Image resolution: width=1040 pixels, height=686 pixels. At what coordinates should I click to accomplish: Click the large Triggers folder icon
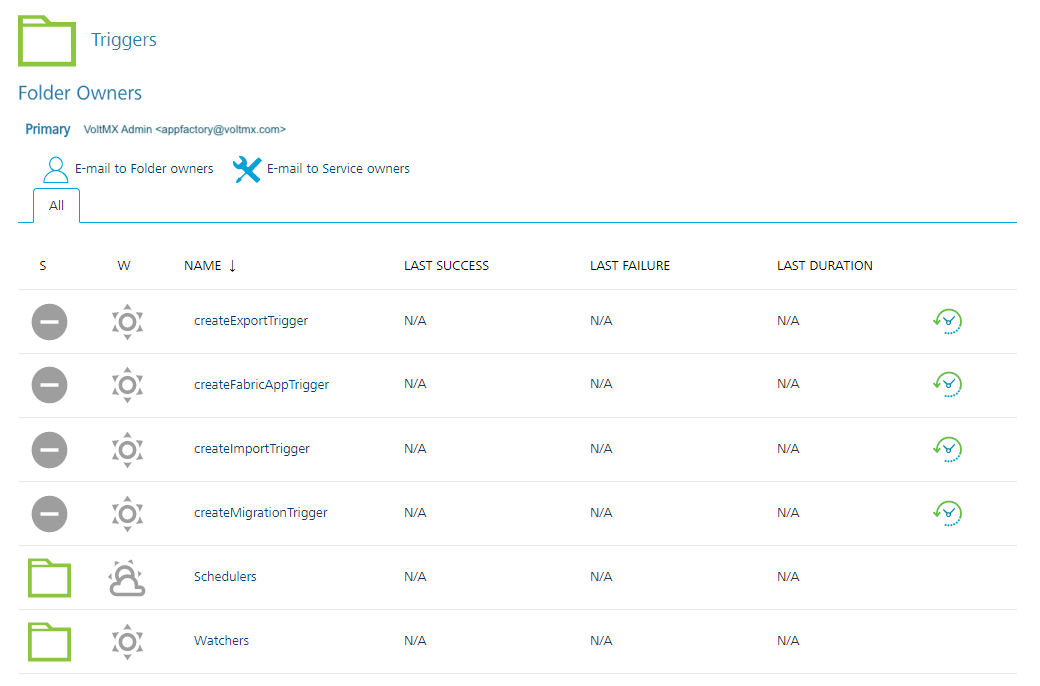(x=47, y=41)
